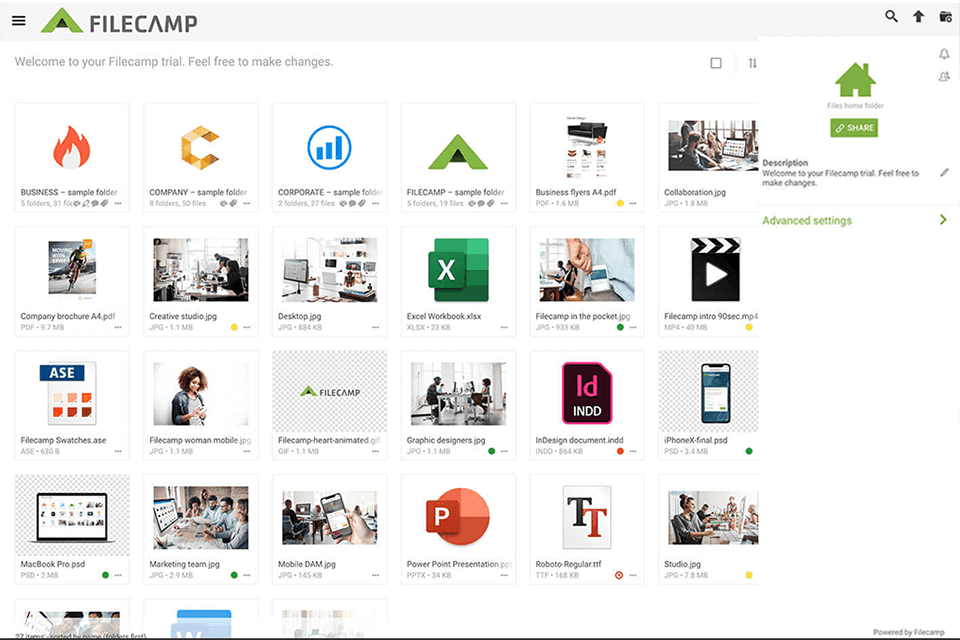Viewport: 960px width, 640px height.
Task: Open the search magnifier icon
Action: (x=891, y=17)
